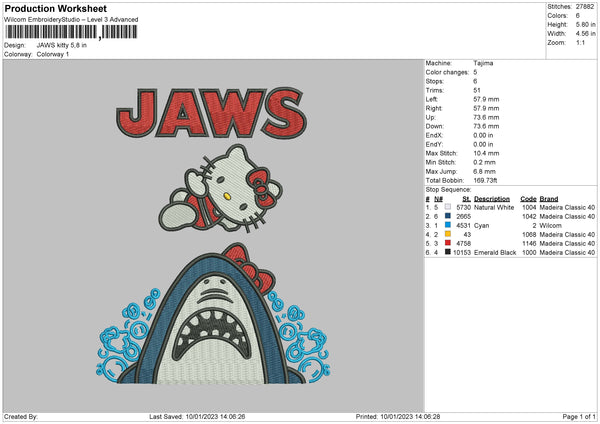Click the Stitches value 27882

585,7
